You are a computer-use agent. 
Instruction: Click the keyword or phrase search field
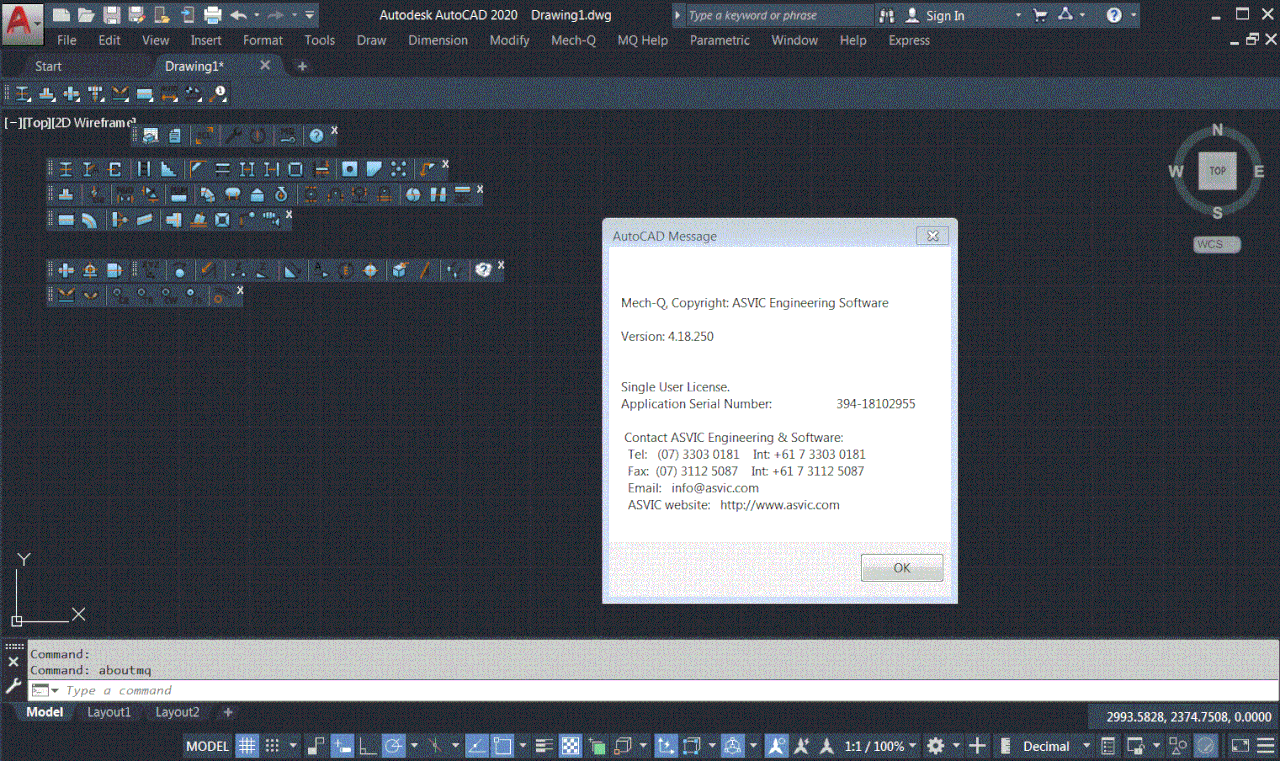[x=779, y=15]
